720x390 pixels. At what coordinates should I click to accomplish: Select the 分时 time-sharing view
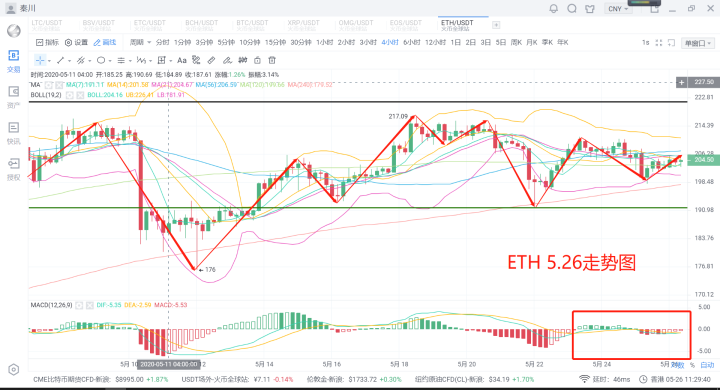click(163, 42)
